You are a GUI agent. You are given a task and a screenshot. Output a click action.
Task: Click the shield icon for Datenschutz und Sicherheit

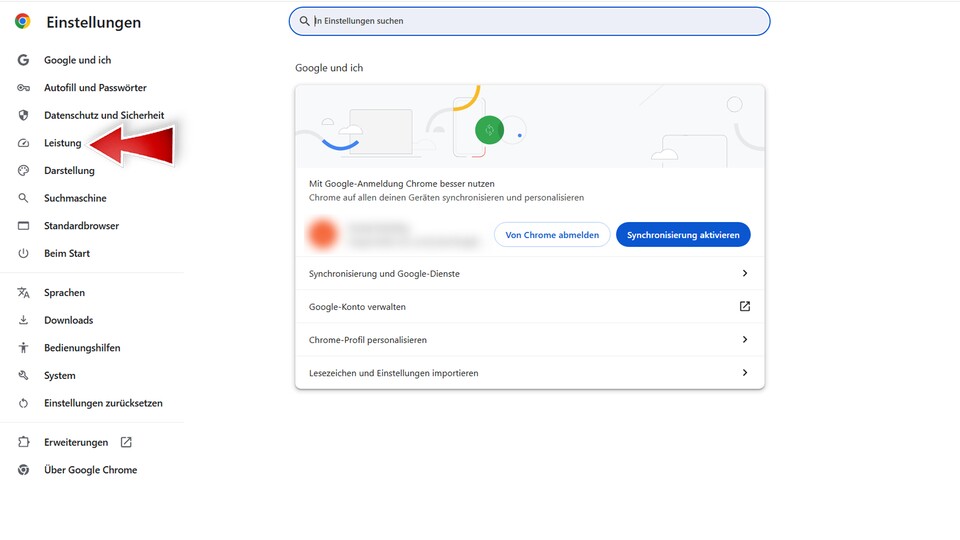click(x=23, y=115)
